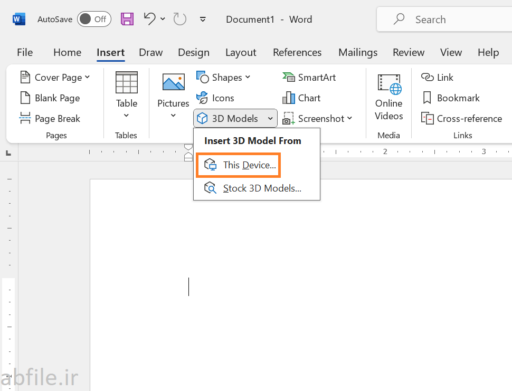Click the 3D Models cube icon

click(x=202, y=118)
